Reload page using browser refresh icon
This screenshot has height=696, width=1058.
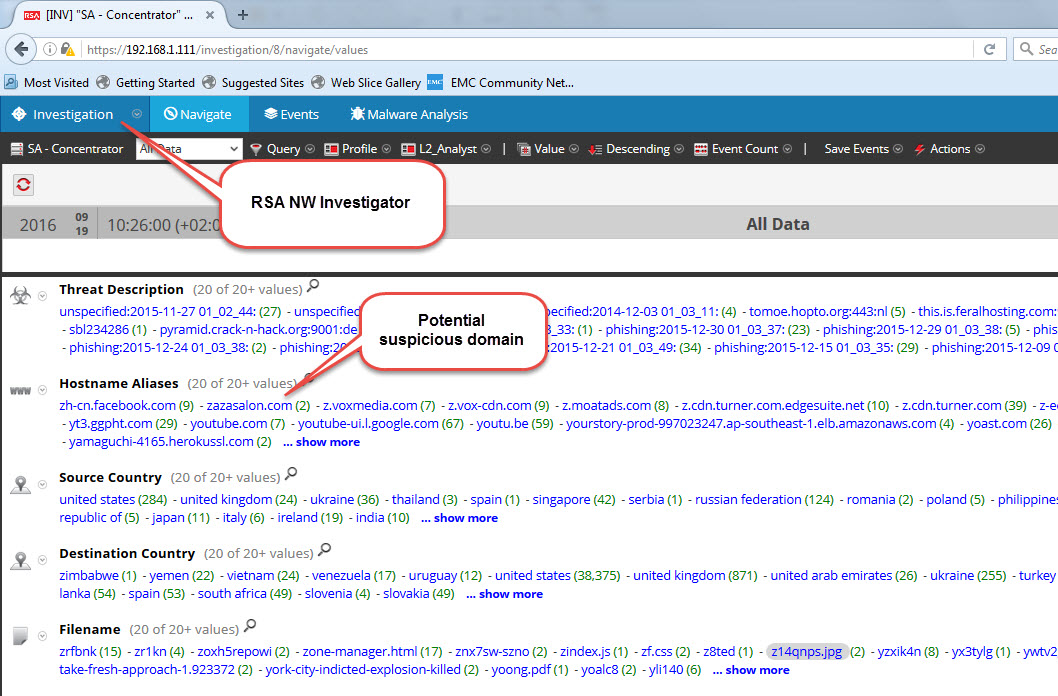click(989, 49)
